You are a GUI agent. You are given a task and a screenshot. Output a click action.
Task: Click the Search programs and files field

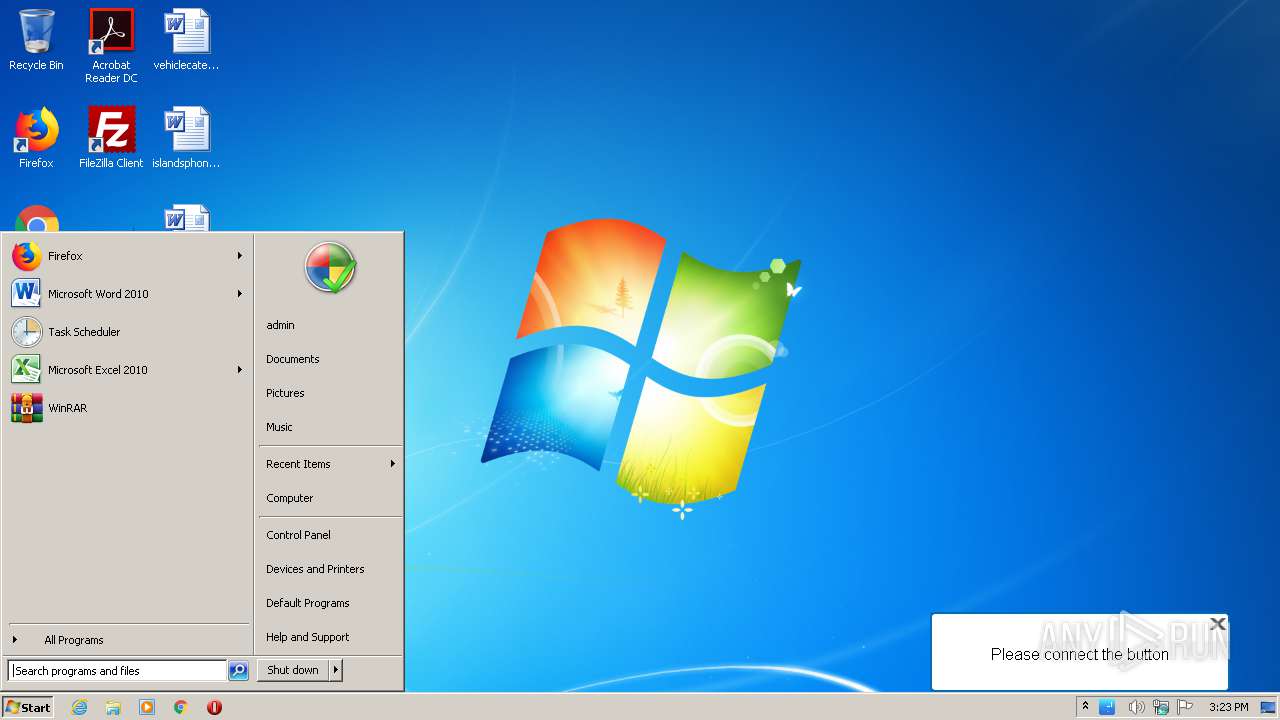[117, 671]
